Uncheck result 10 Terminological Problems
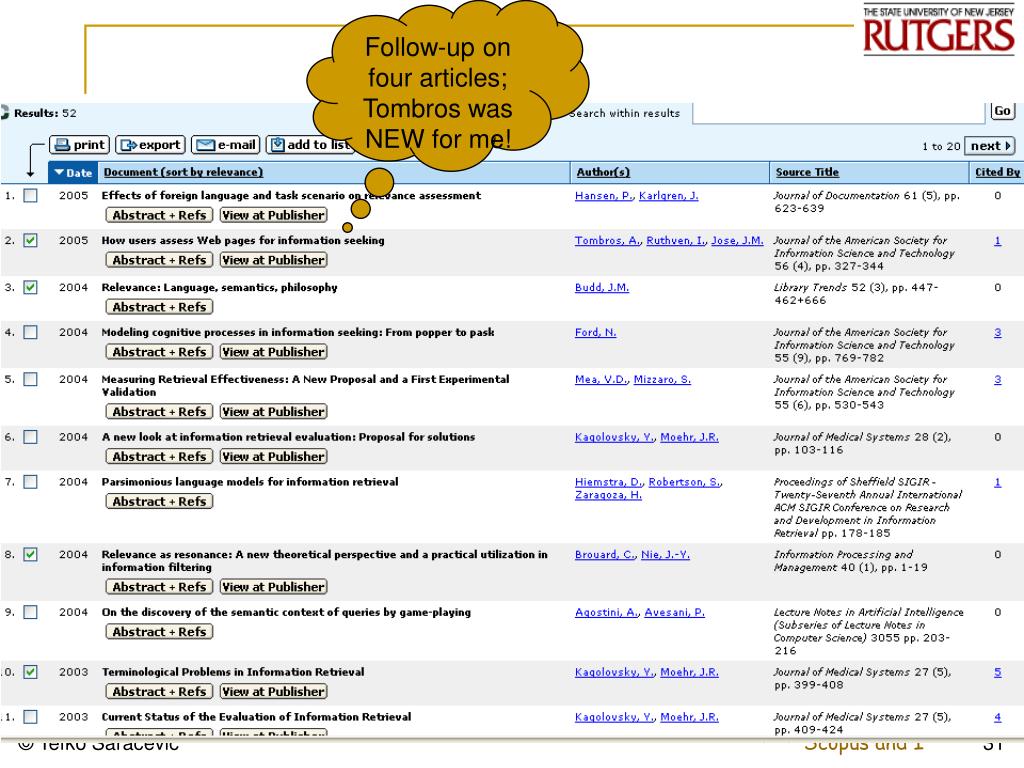Screen dimensions: 1024x768 pyautogui.click(x=30, y=672)
